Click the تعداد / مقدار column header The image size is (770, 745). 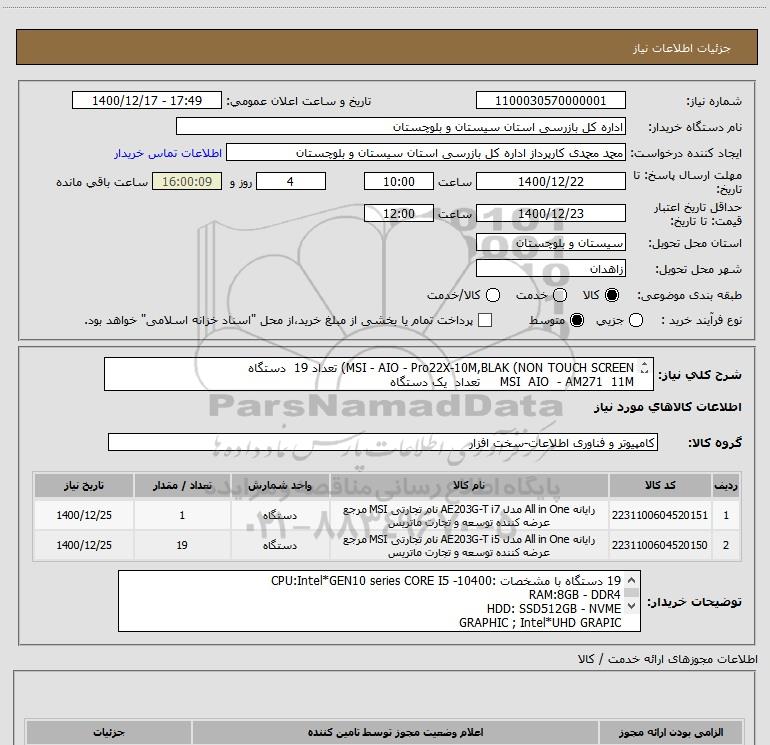(182, 485)
